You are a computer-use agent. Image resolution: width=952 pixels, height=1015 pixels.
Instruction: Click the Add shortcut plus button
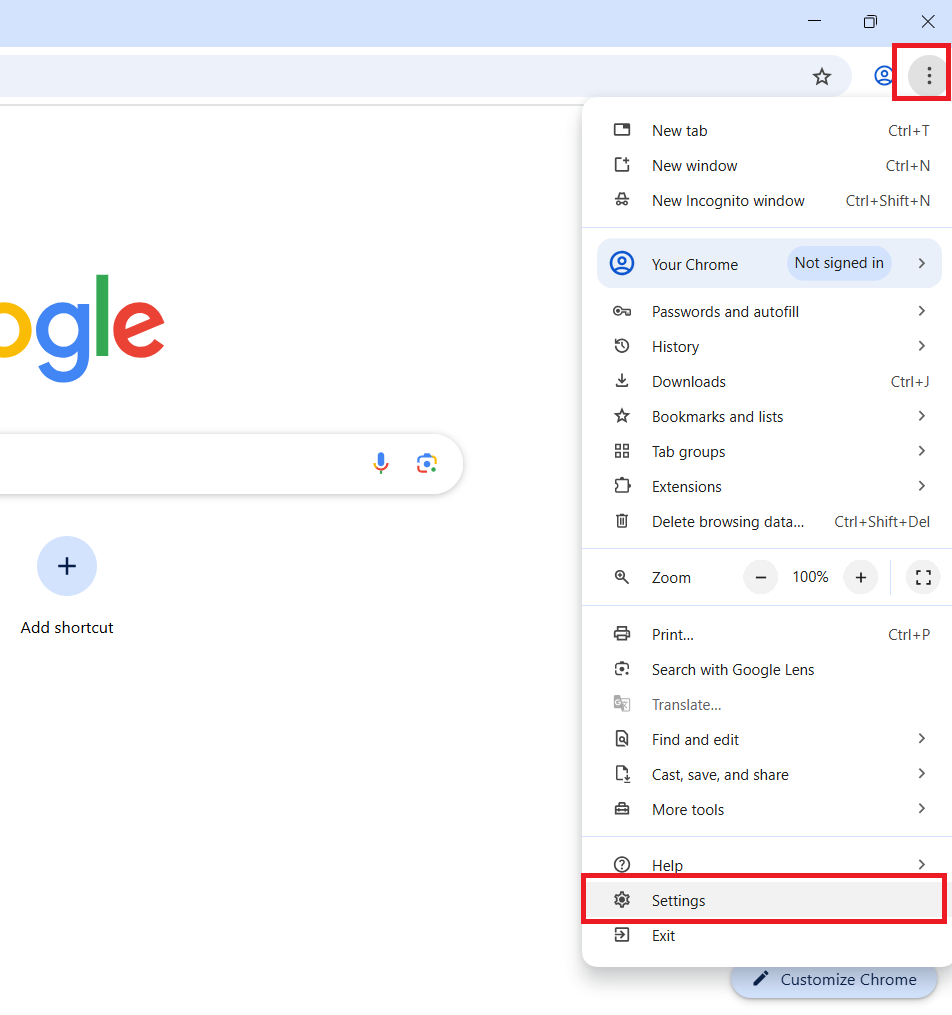67,566
